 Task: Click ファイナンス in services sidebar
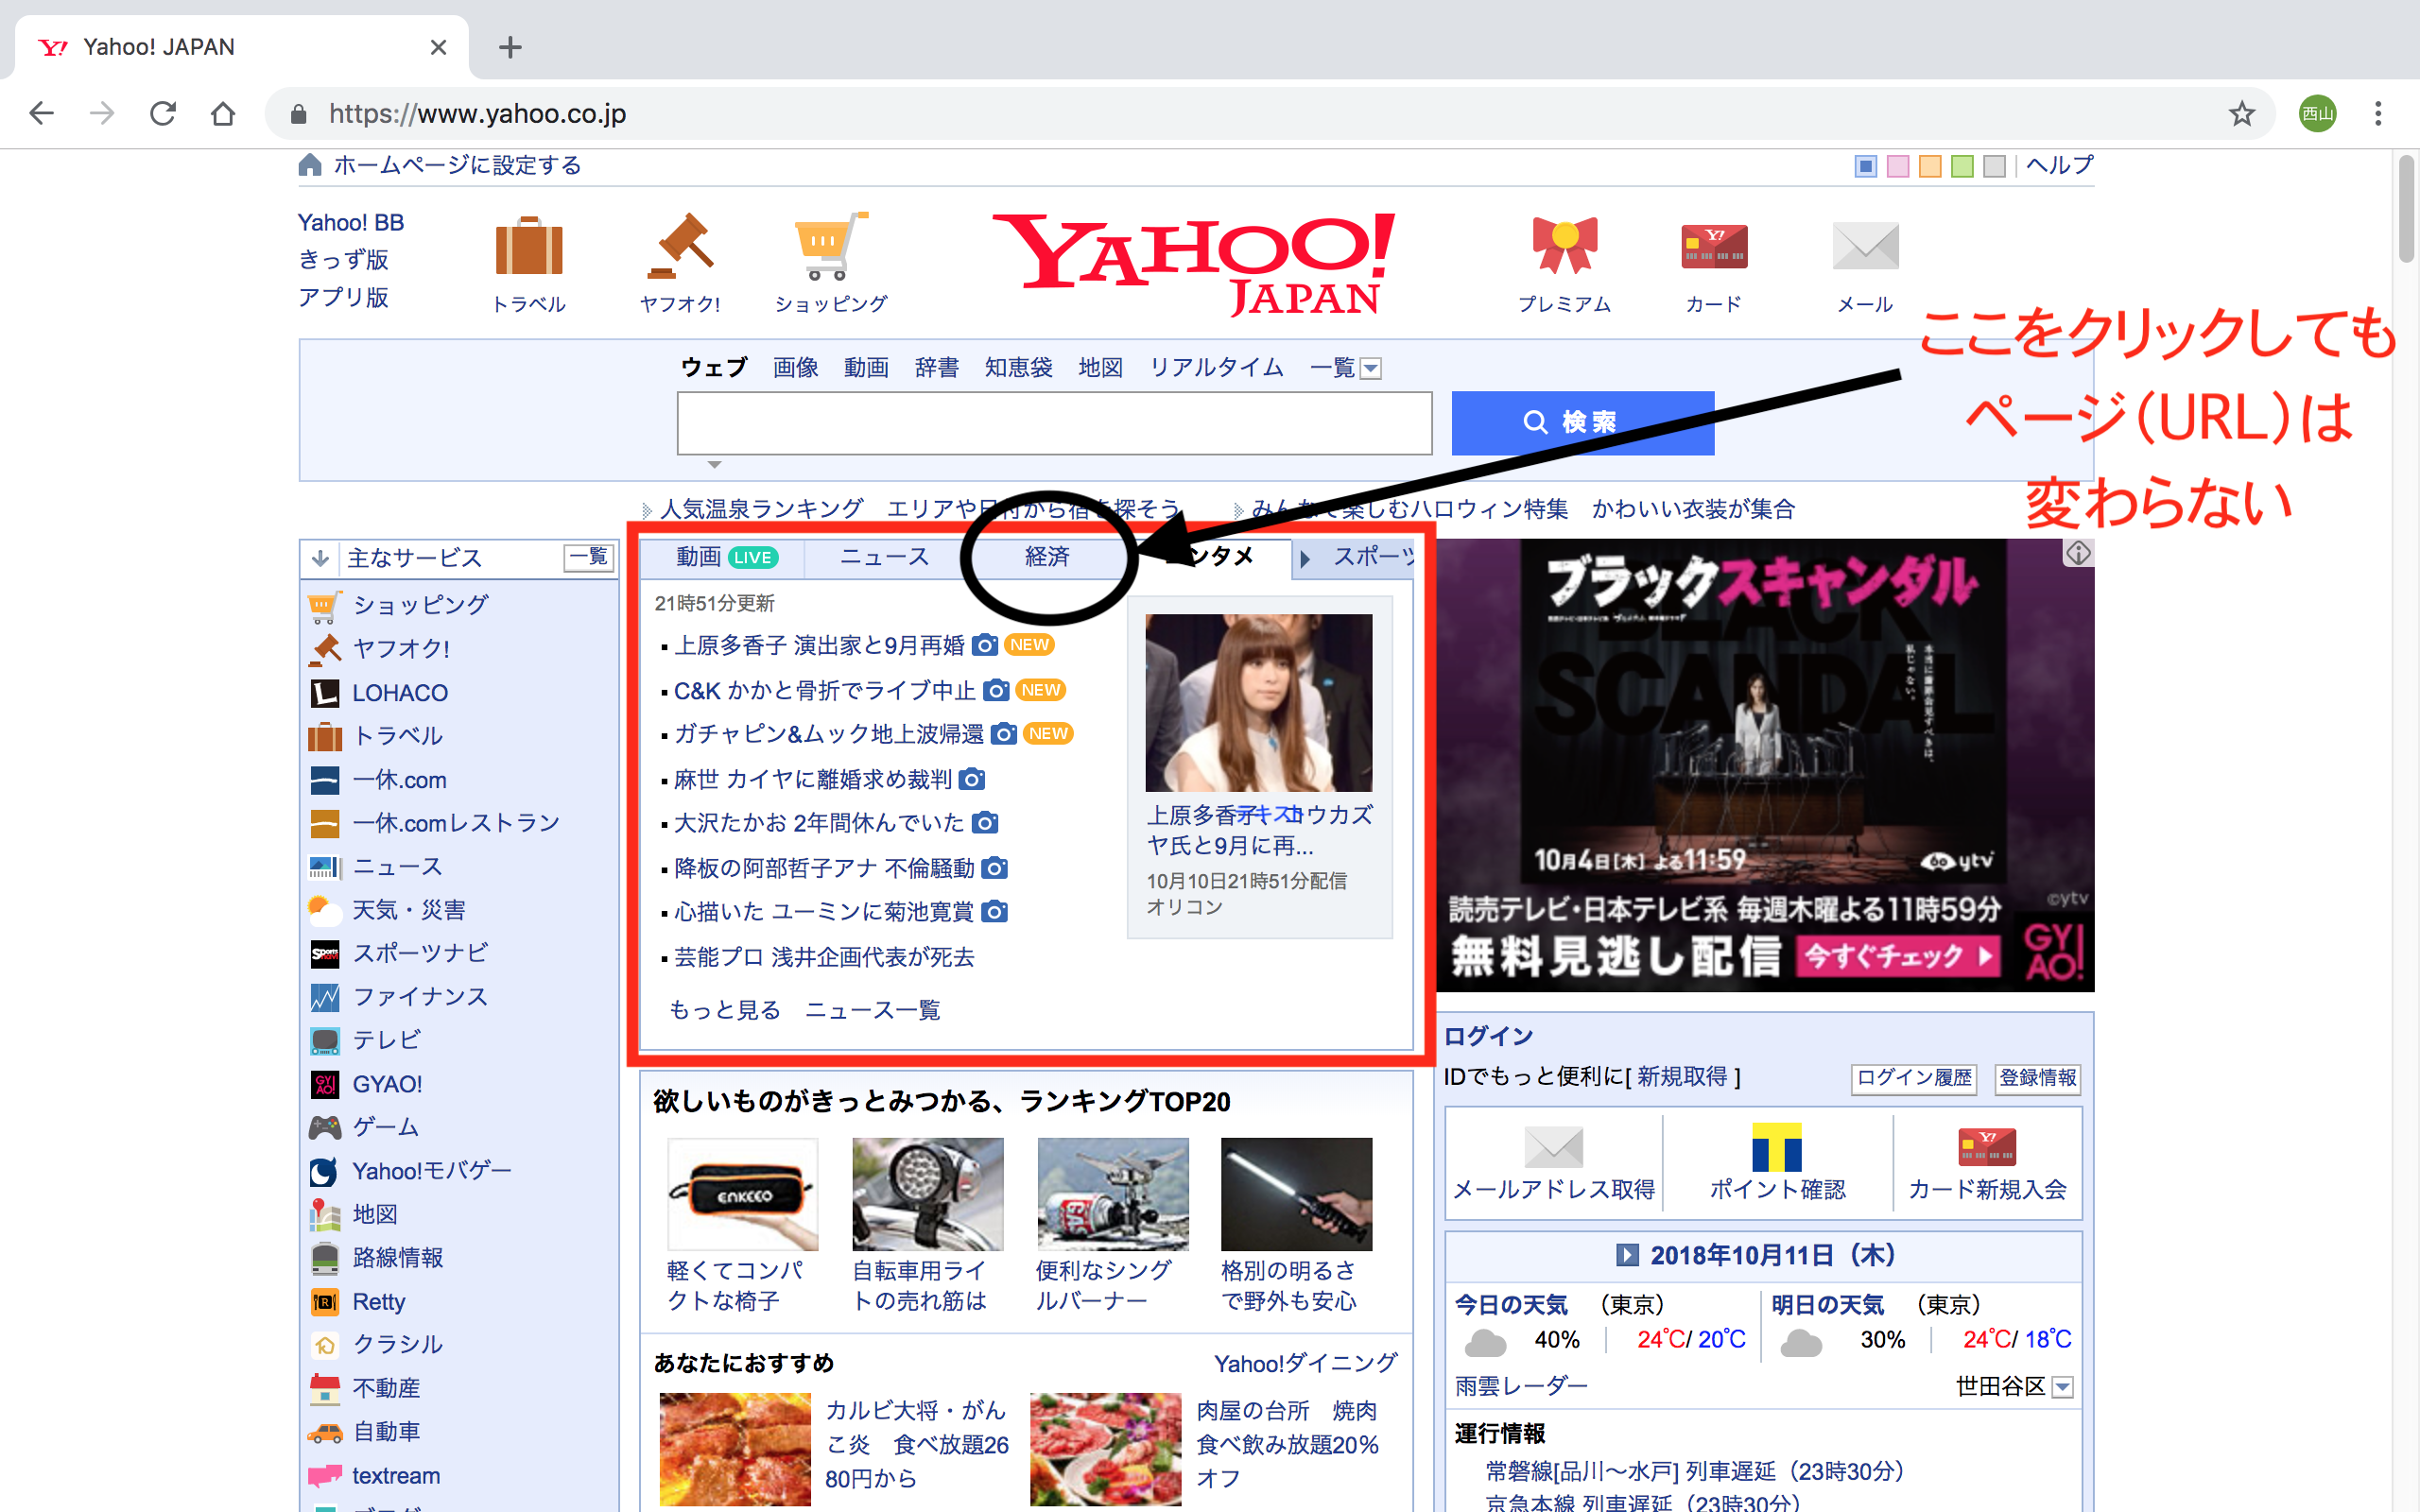tap(420, 997)
